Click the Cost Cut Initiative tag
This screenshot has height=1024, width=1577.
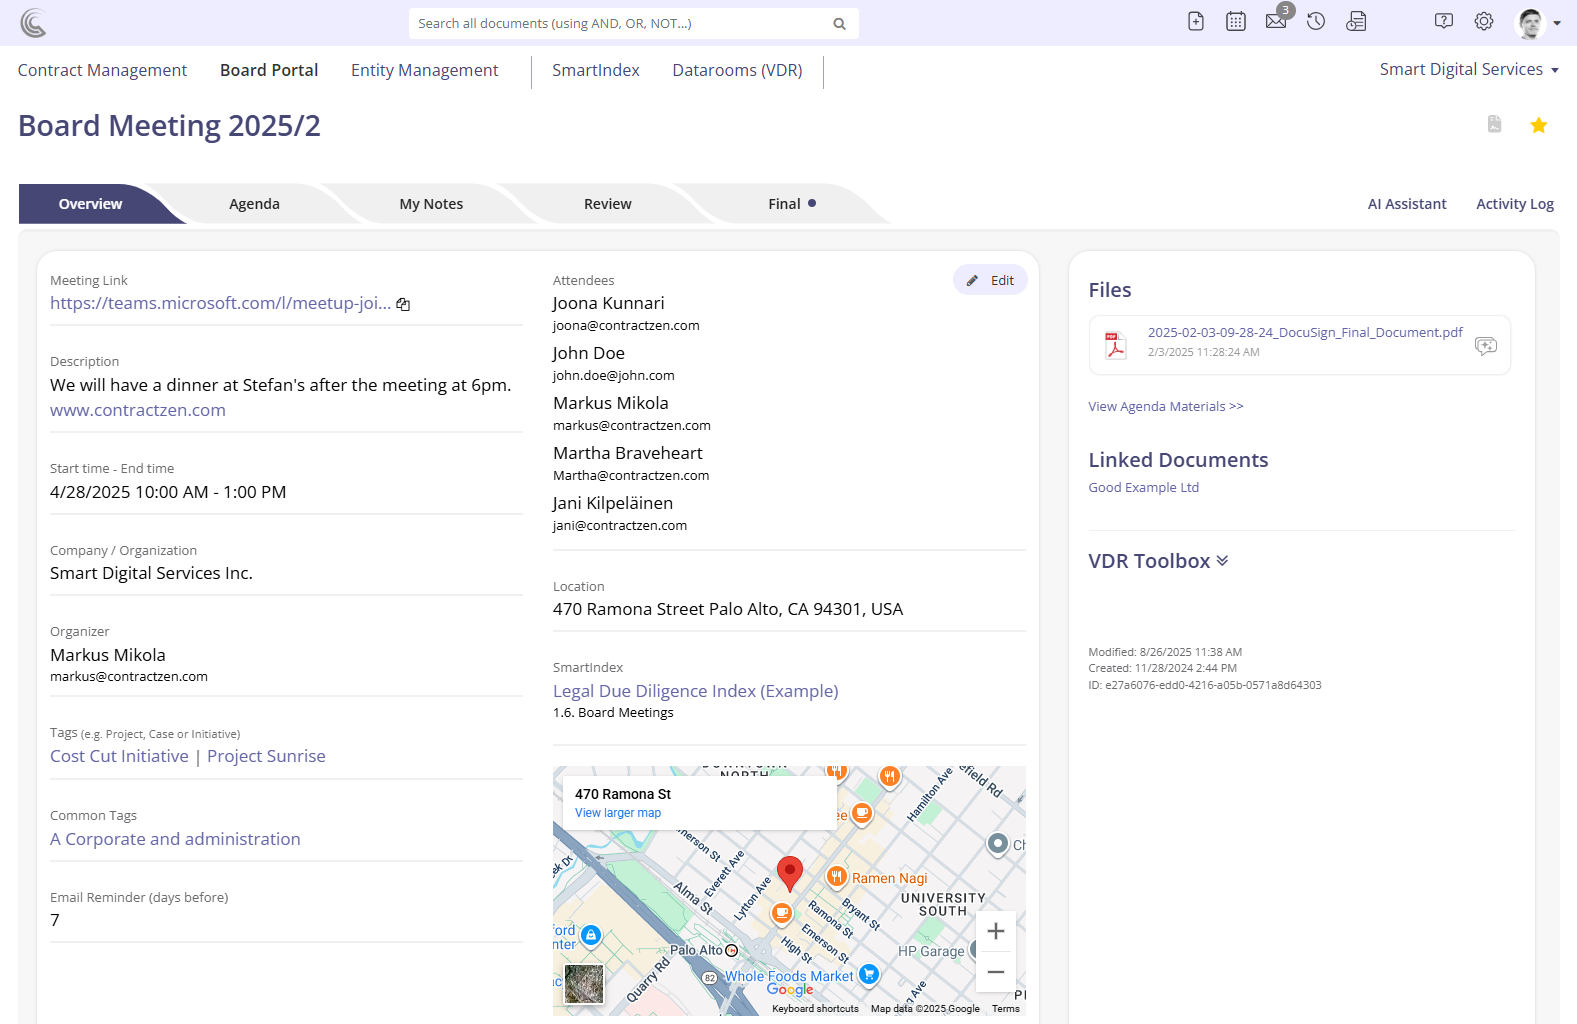pyautogui.click(x=119, y=756)
